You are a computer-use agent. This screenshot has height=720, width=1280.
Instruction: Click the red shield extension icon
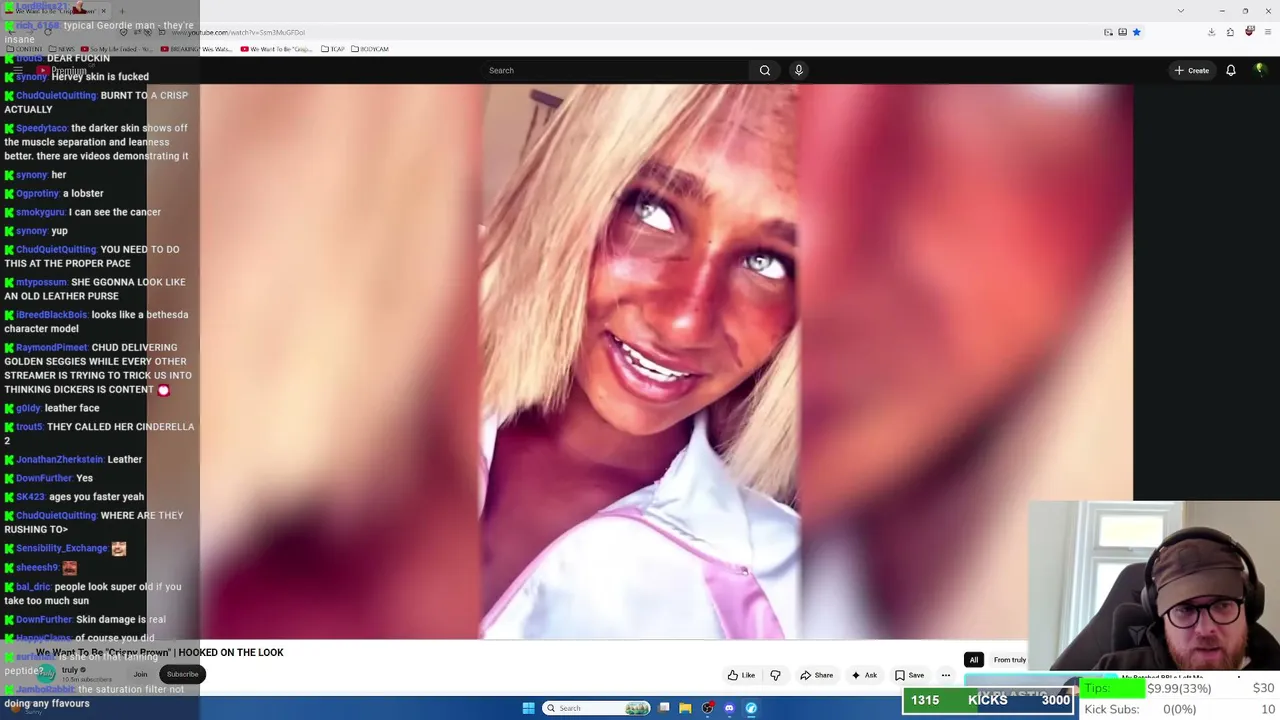coord(1249,32)
